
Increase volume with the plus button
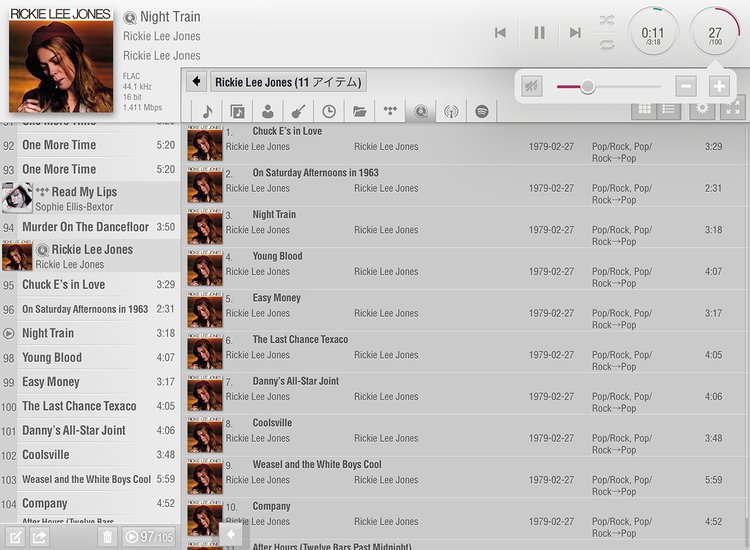click(719, 86)
